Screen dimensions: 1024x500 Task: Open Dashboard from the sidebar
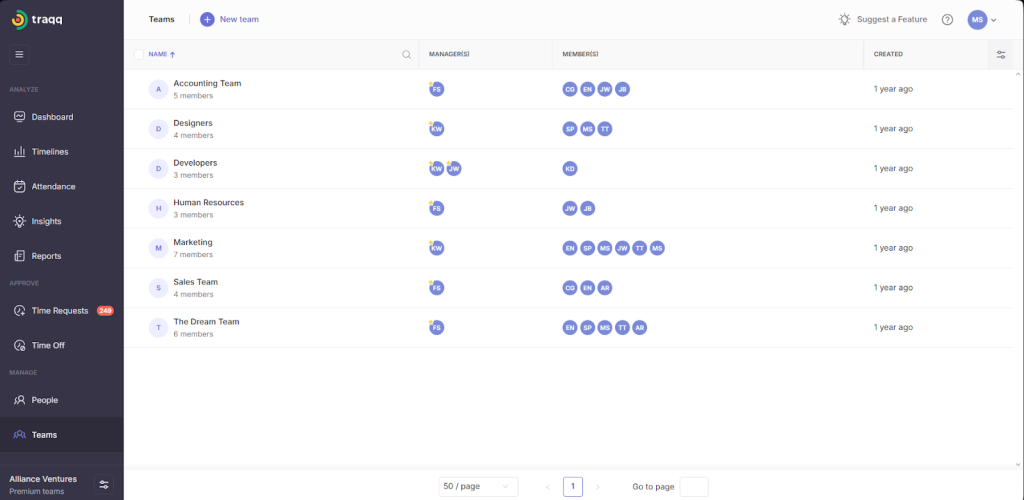coord(52,117)
